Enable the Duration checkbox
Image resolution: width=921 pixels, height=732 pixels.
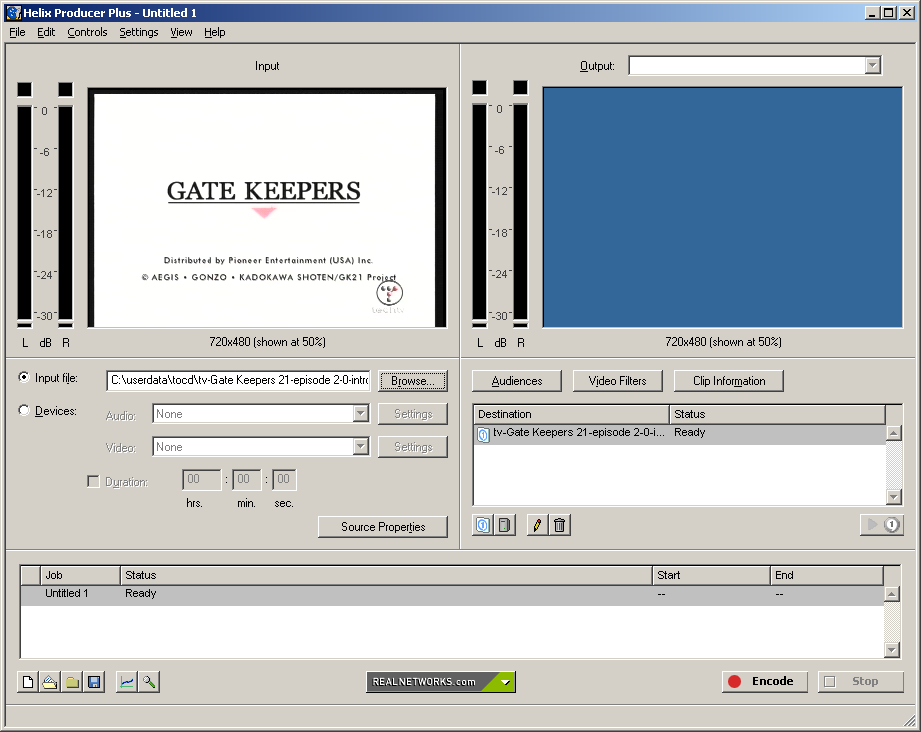pyautogui.click(x=93, y=482)
